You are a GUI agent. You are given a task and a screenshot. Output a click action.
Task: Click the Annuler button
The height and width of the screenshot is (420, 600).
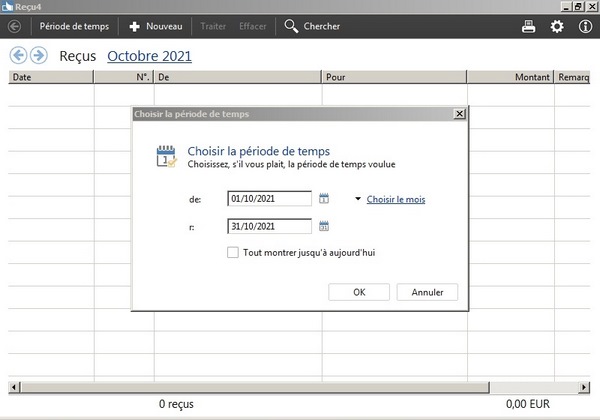tap(427, 292)
